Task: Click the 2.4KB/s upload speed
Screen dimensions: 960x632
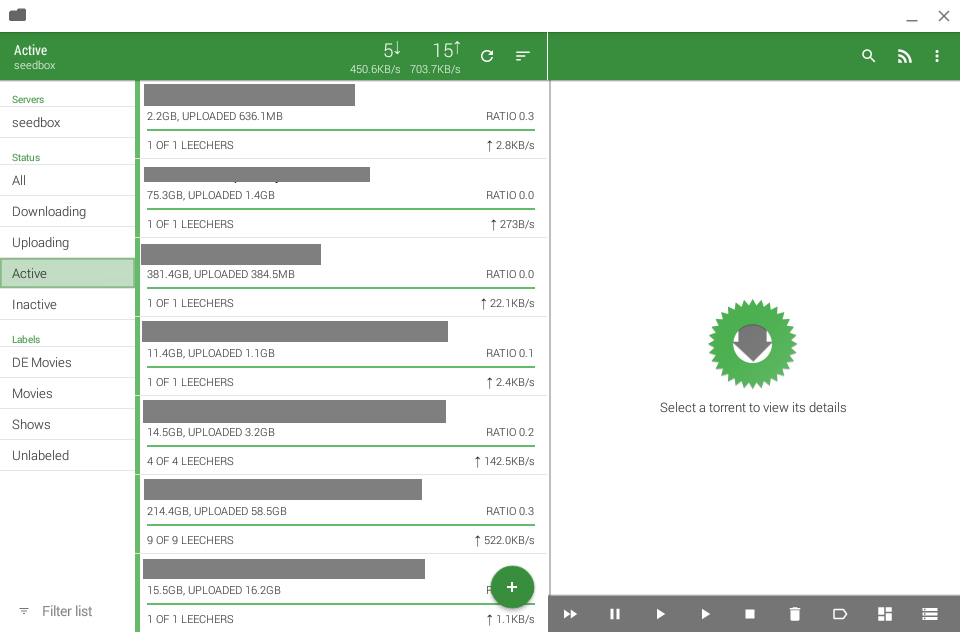Action: [x=511, y=382]
